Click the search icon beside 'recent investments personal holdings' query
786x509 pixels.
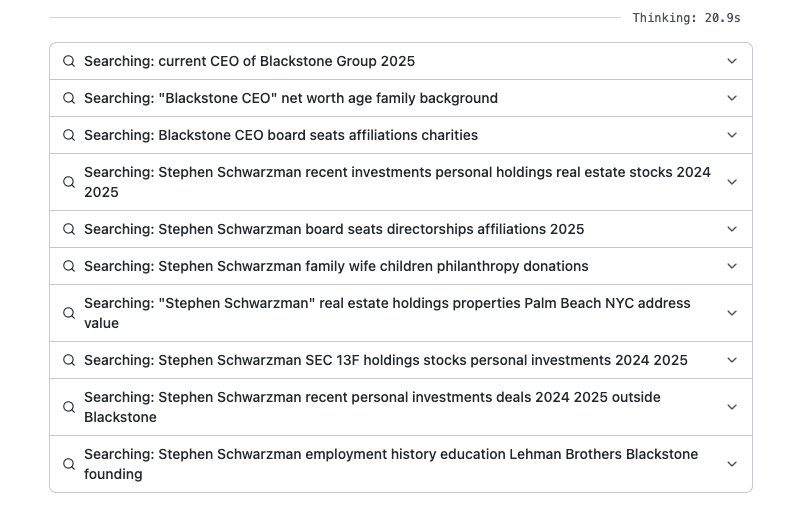pos(69,182)
